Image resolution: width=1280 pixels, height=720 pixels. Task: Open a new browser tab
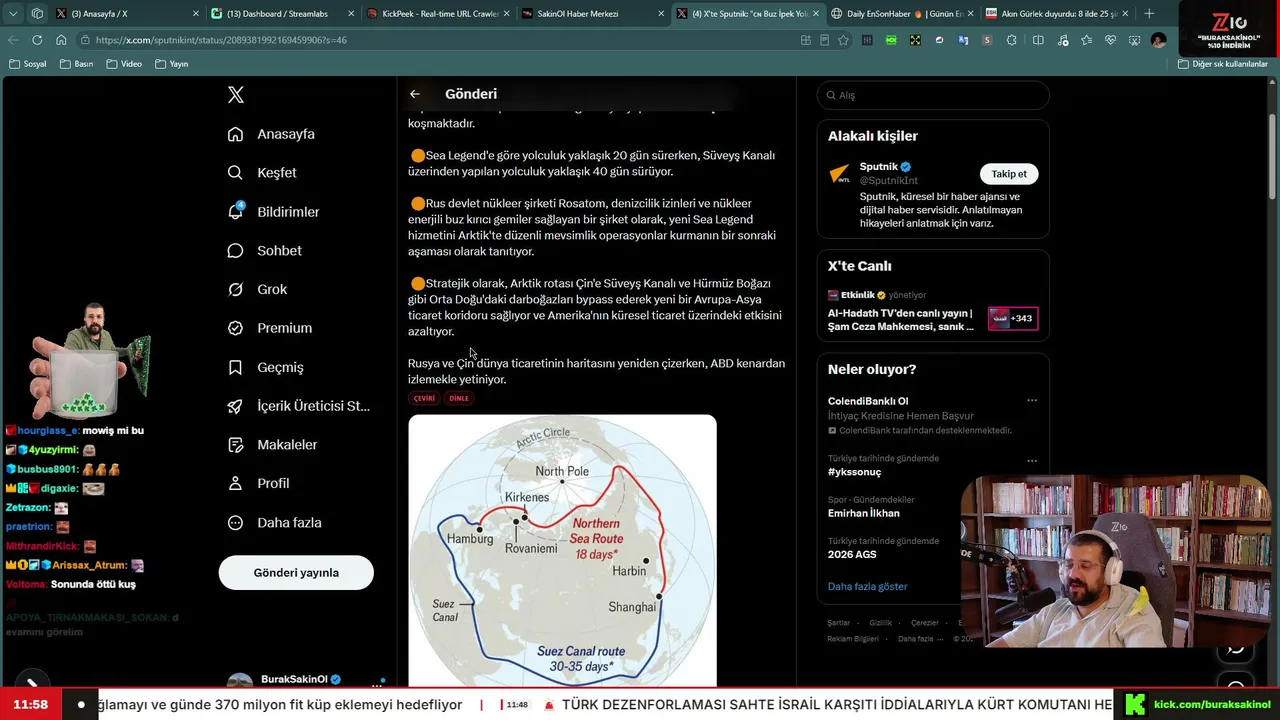pos(1149,14)
